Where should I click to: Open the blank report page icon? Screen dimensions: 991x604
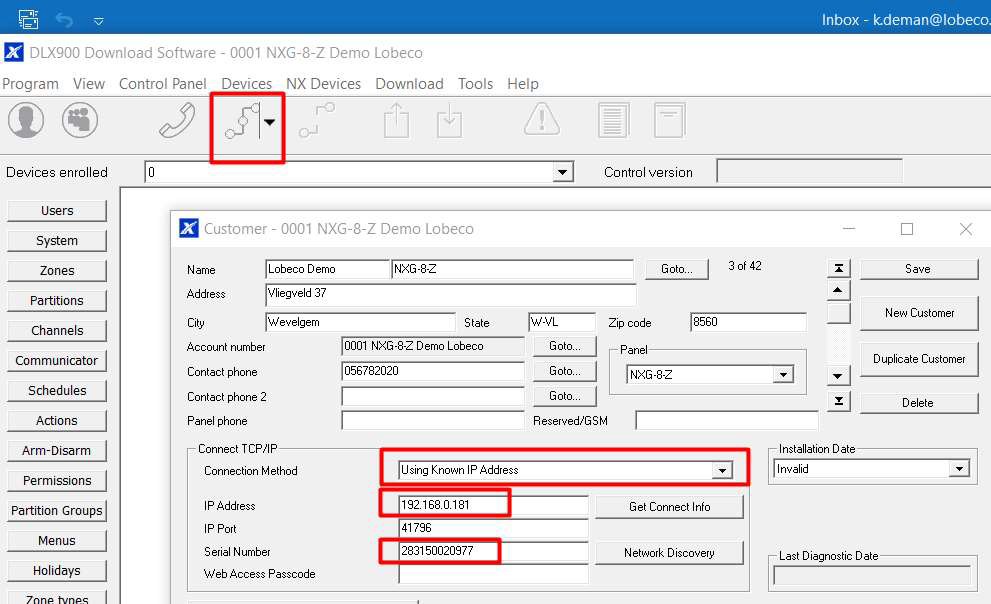point(669,120)
